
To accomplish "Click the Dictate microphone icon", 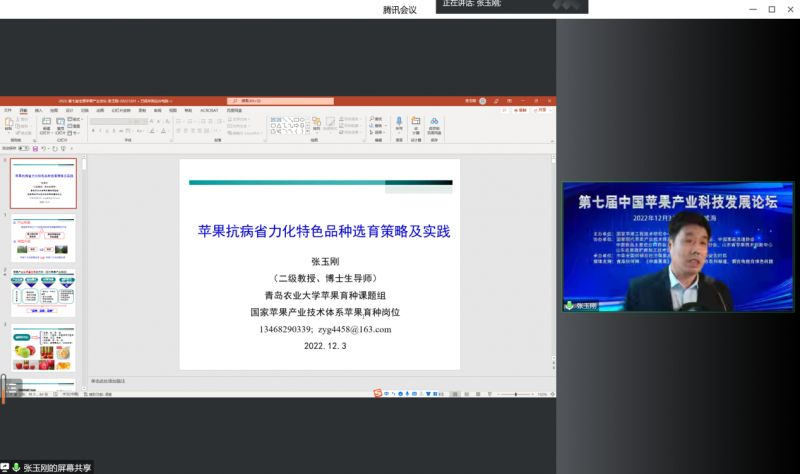I will [399, 124].
